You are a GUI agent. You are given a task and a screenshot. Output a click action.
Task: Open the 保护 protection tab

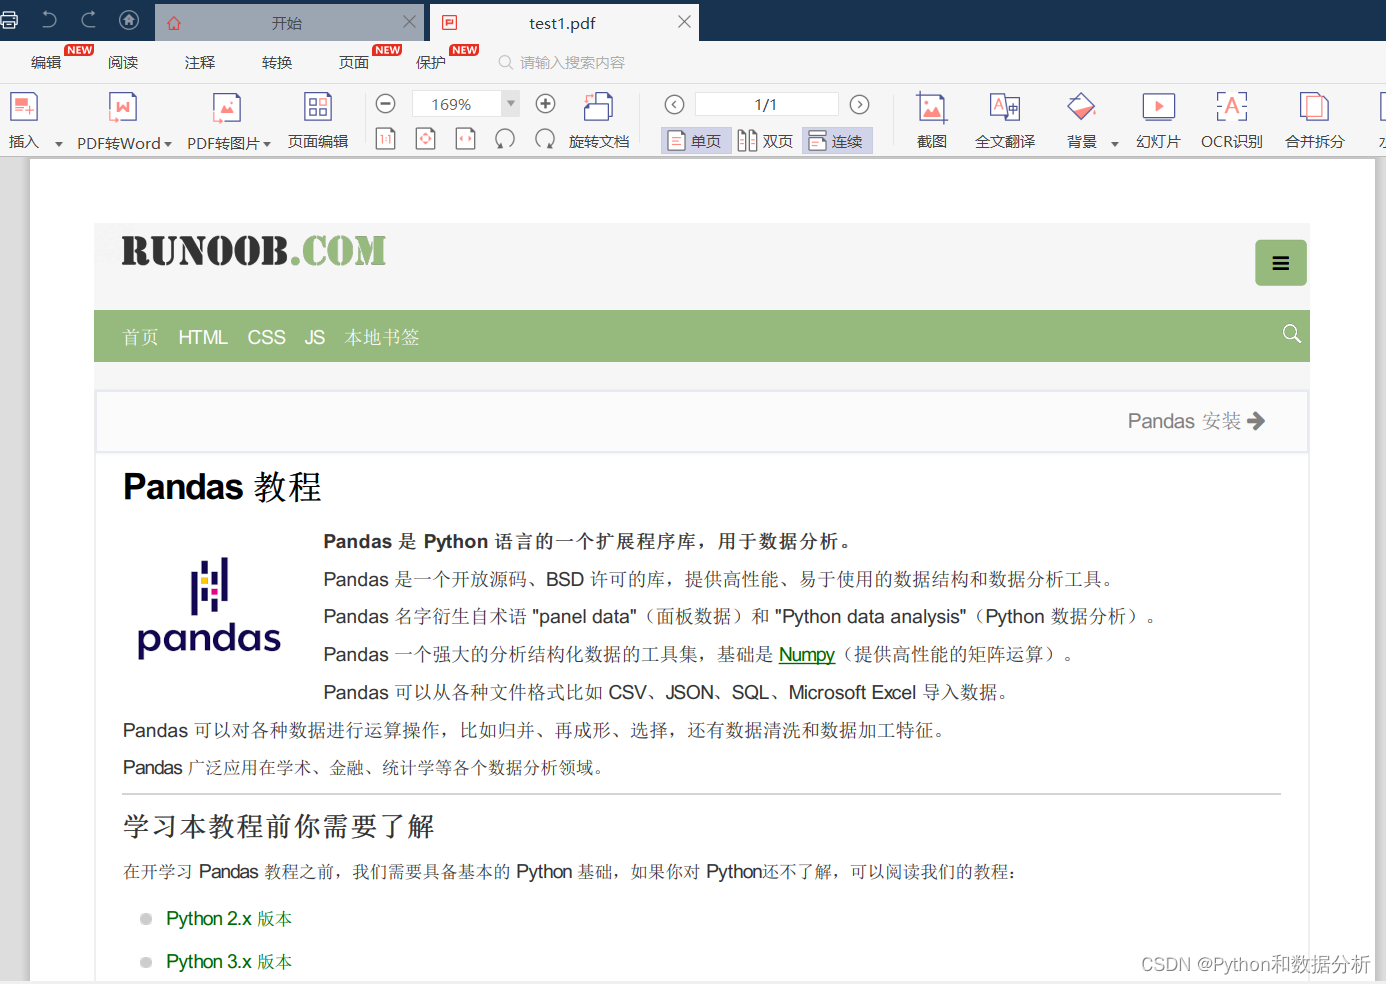pyautogui.click(x=430, y=61)
